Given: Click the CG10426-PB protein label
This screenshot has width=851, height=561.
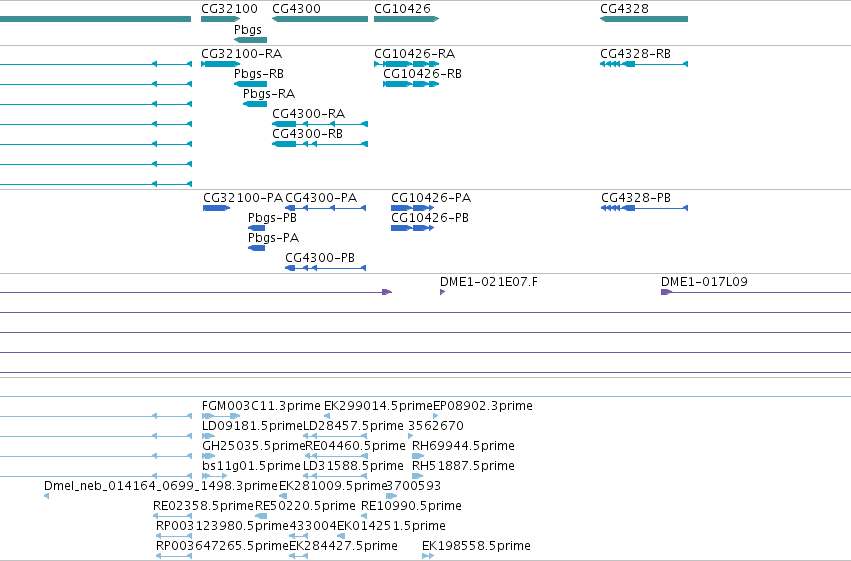Looking at the screenshot, I should pos(430,218).
